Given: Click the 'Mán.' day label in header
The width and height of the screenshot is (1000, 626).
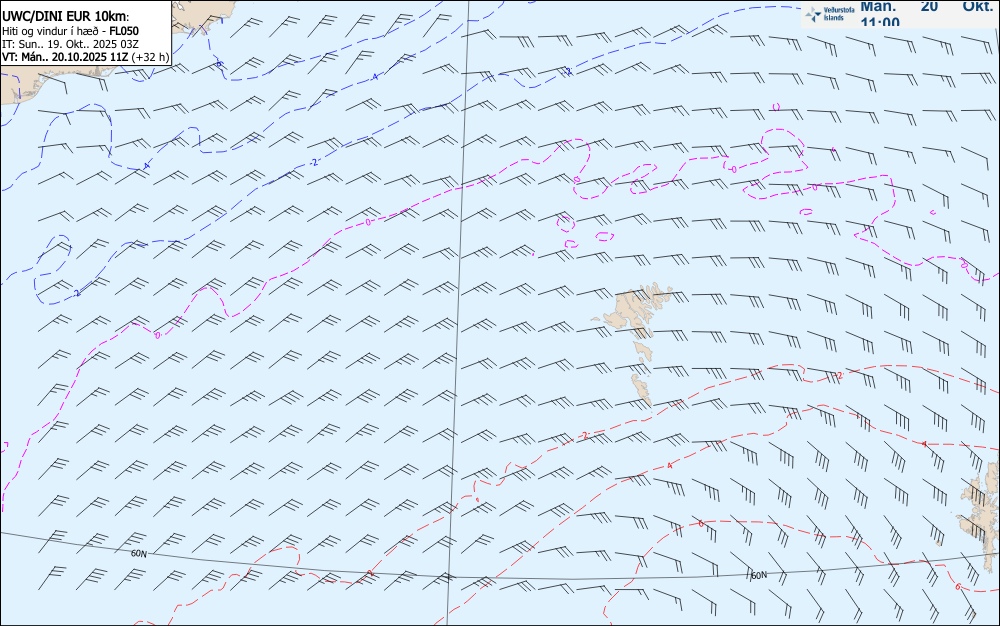Looking at the screenshot, I should click(878, 6).
